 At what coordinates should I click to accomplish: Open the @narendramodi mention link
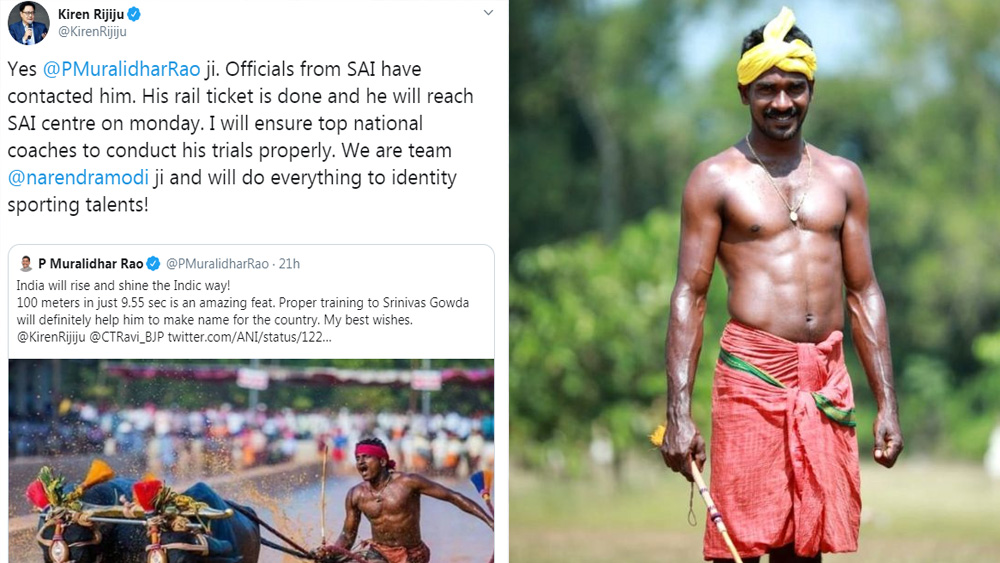[x=78, y=177]
